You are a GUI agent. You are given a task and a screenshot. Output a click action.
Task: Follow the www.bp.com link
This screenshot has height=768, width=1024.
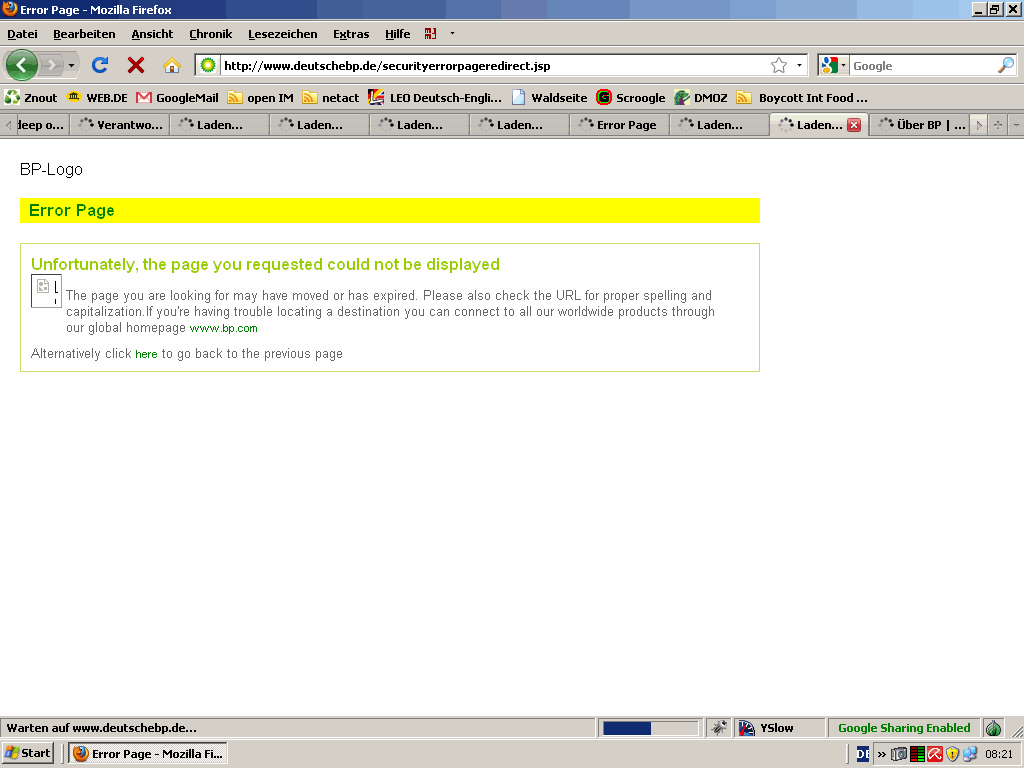pyautogui.click(x=223, y=328)
